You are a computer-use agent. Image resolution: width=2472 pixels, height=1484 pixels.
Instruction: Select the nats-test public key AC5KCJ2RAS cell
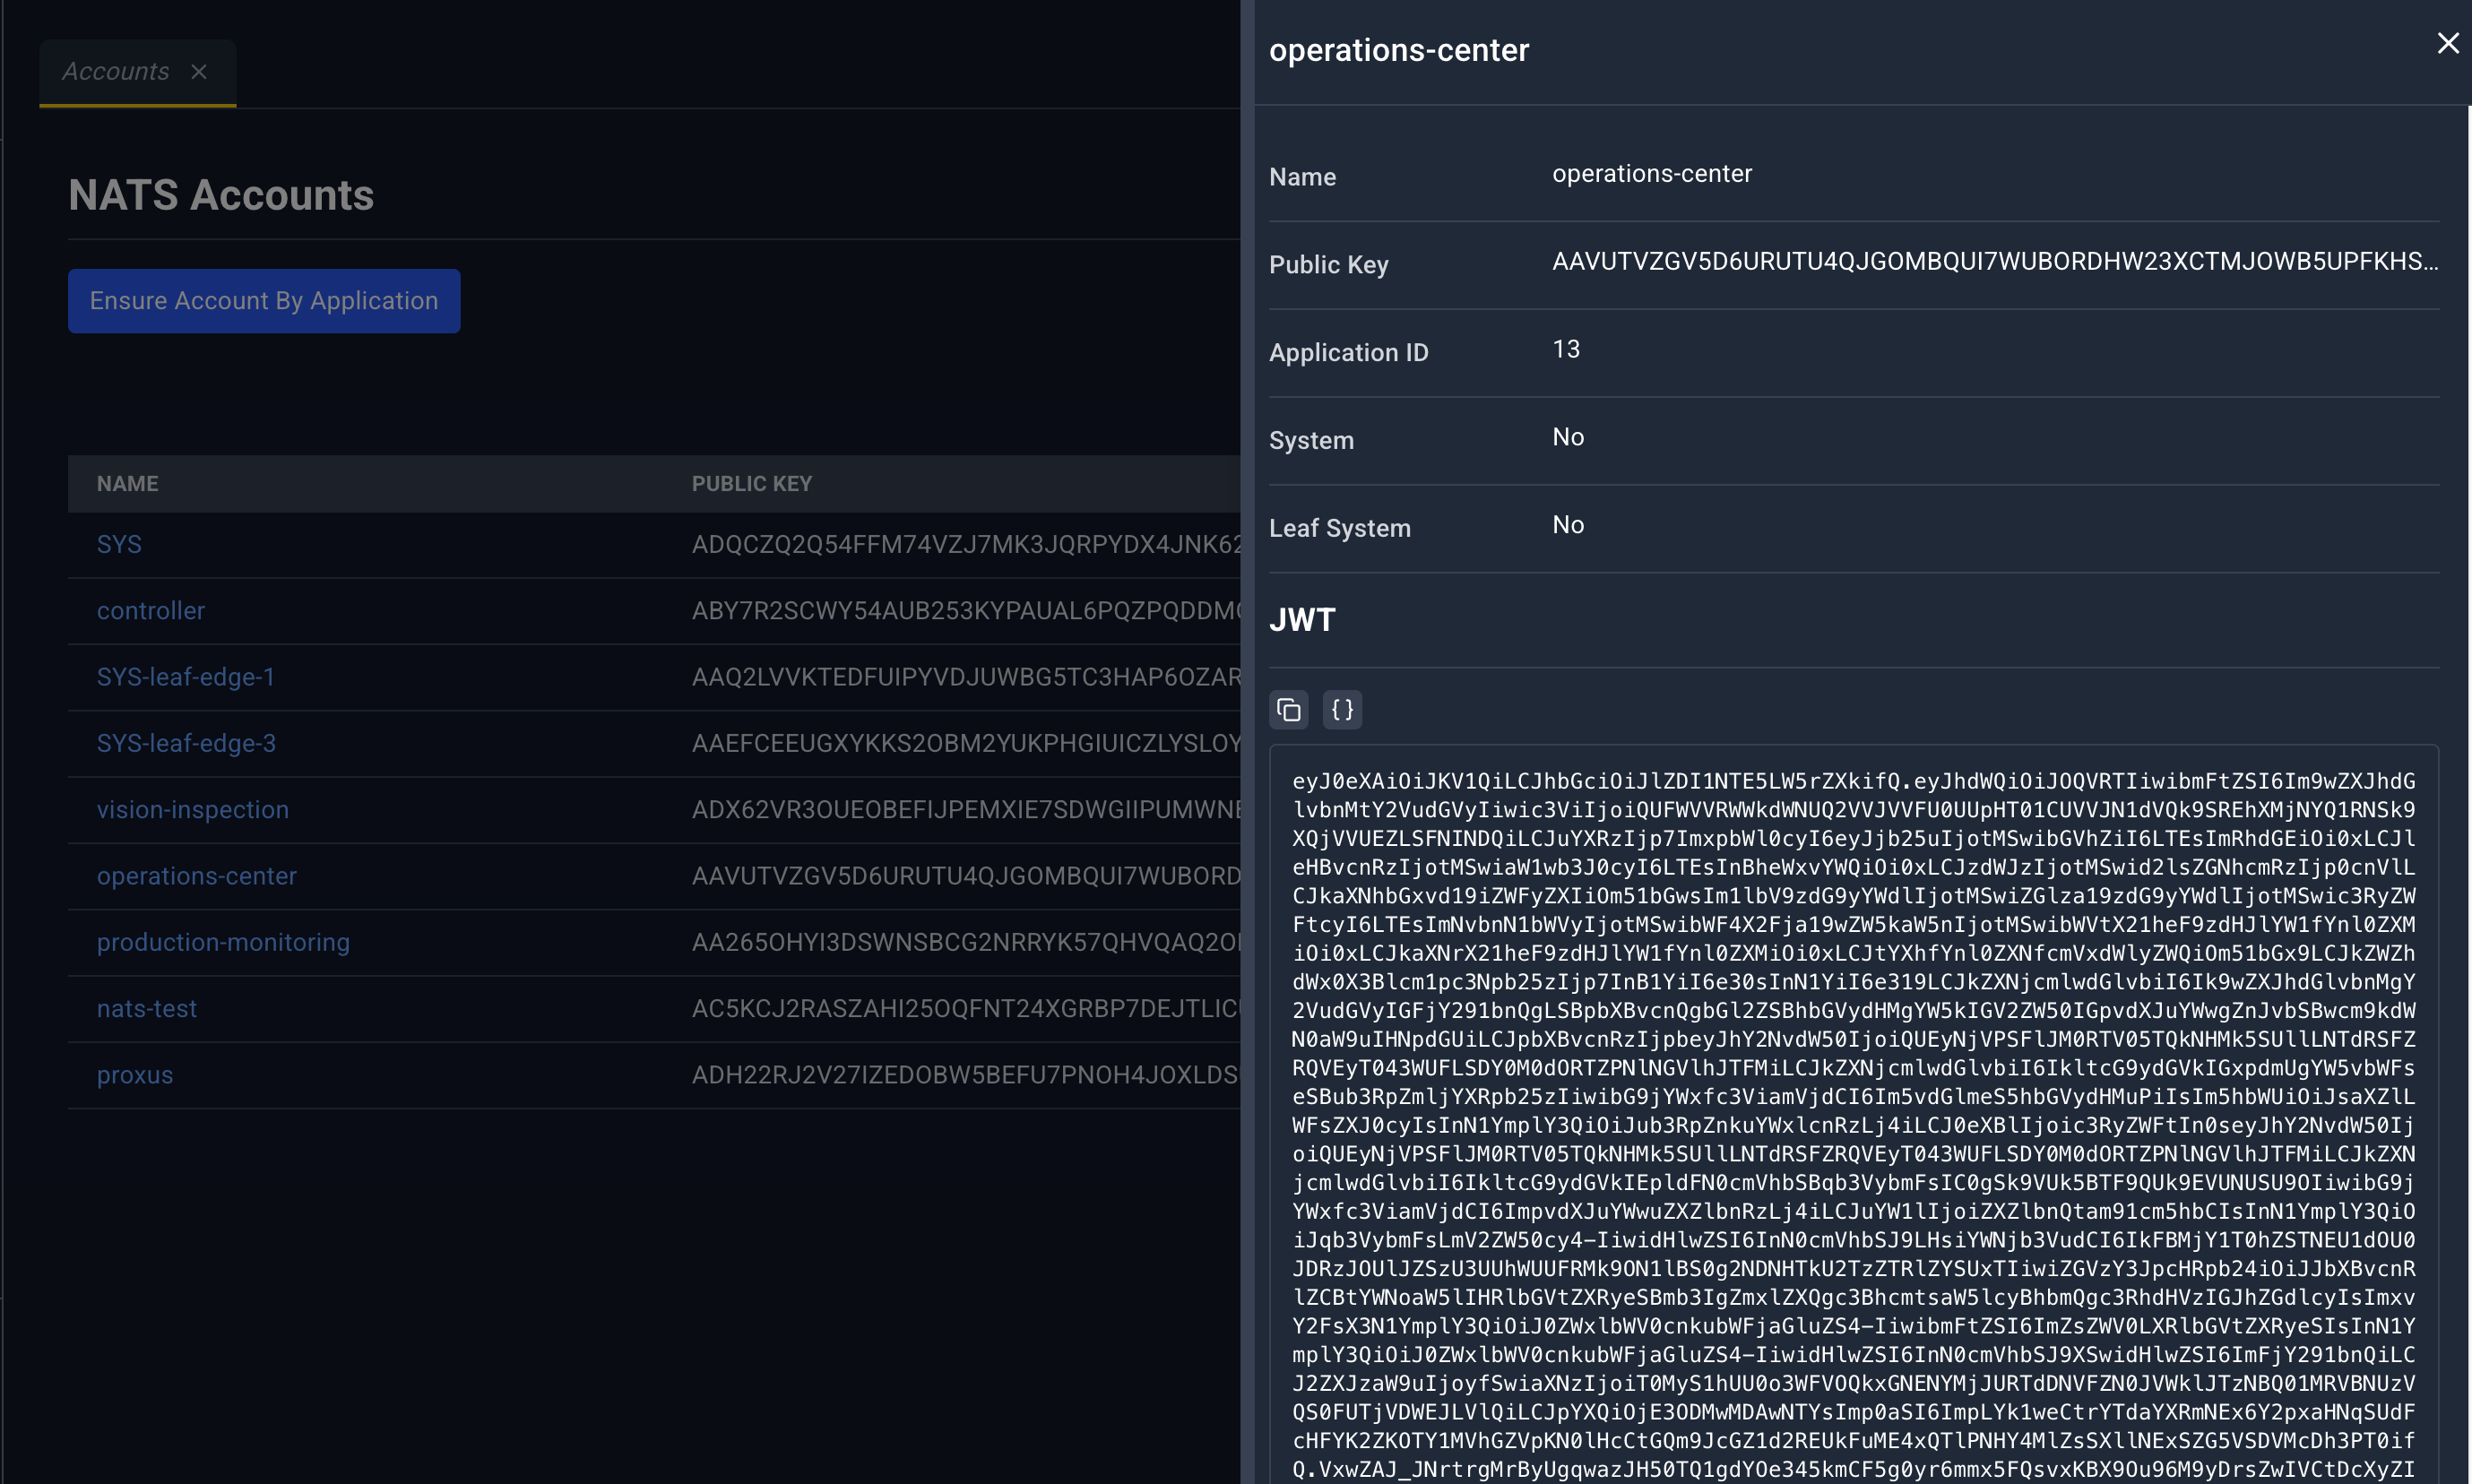pos(966,1009)
